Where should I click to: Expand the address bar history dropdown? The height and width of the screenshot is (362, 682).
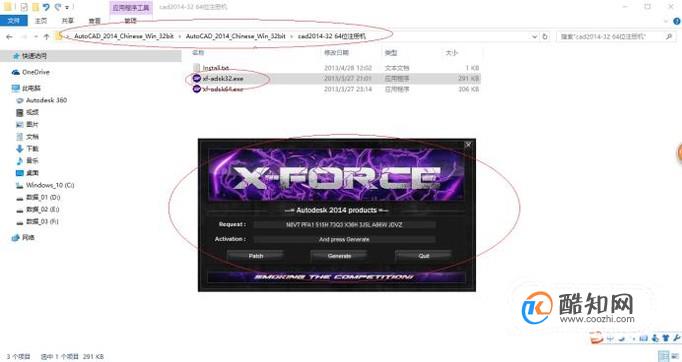[x=535, y=37]
